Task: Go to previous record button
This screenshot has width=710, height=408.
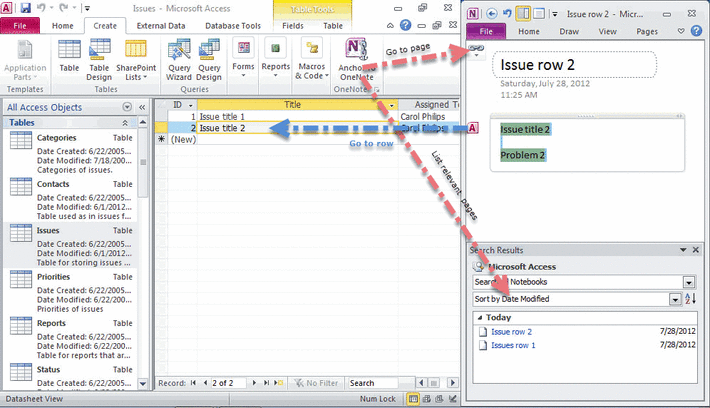Action: [x=205, y=383]
